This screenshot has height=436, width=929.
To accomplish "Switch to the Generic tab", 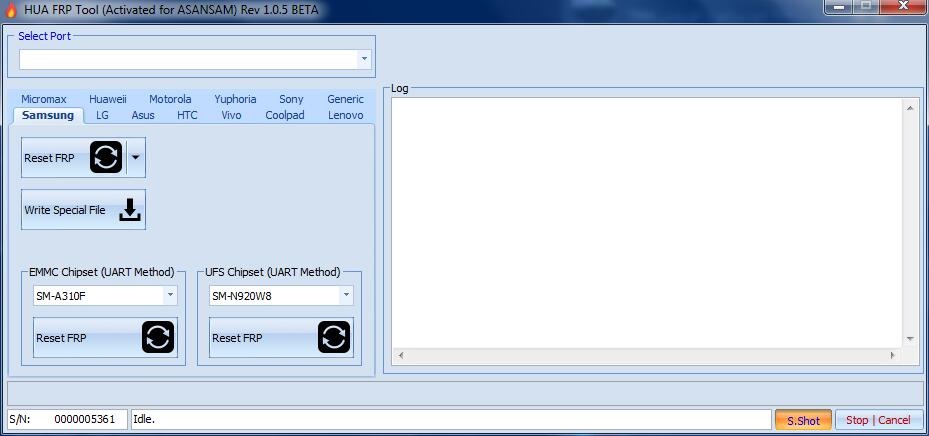I will click(345, 99).
